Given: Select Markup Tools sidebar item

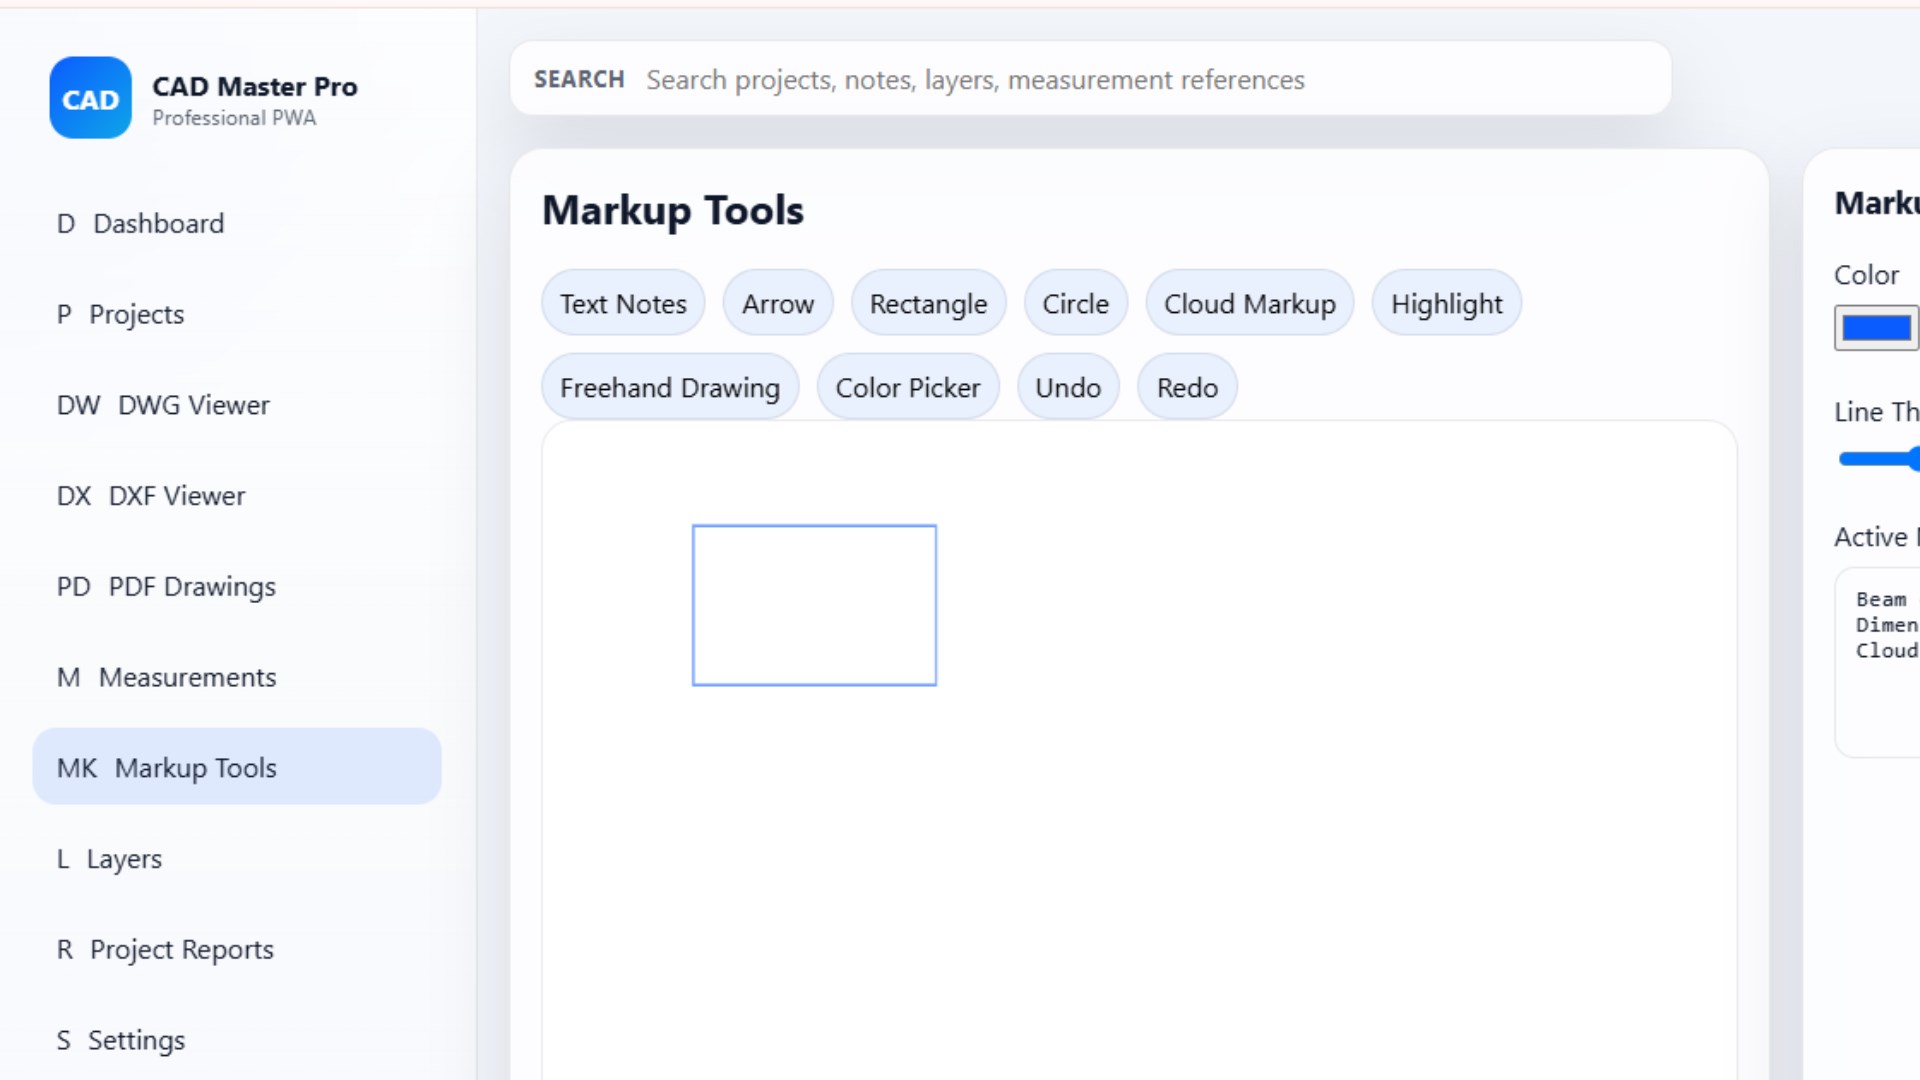Looking at the screenshot, I should 237,767.
